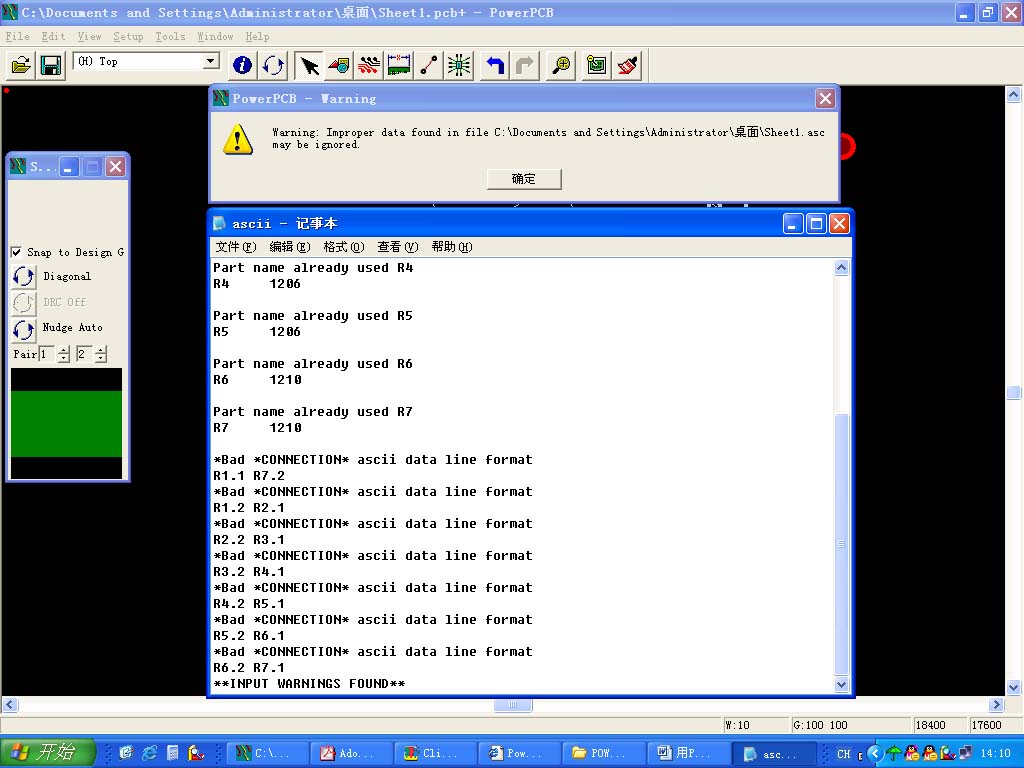This screenshot has height=768, width=1024.
Task: Close the PowerPCB Warning dialog
Action: click(x=825, y=99)
